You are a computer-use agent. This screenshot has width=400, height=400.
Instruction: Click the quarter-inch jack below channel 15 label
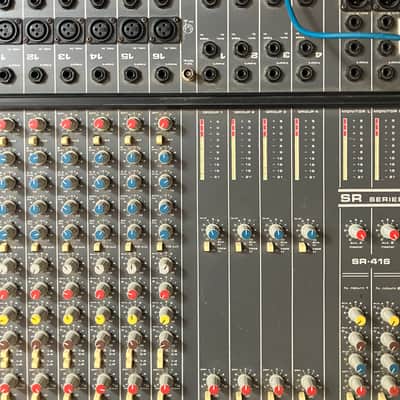[132, 75]
